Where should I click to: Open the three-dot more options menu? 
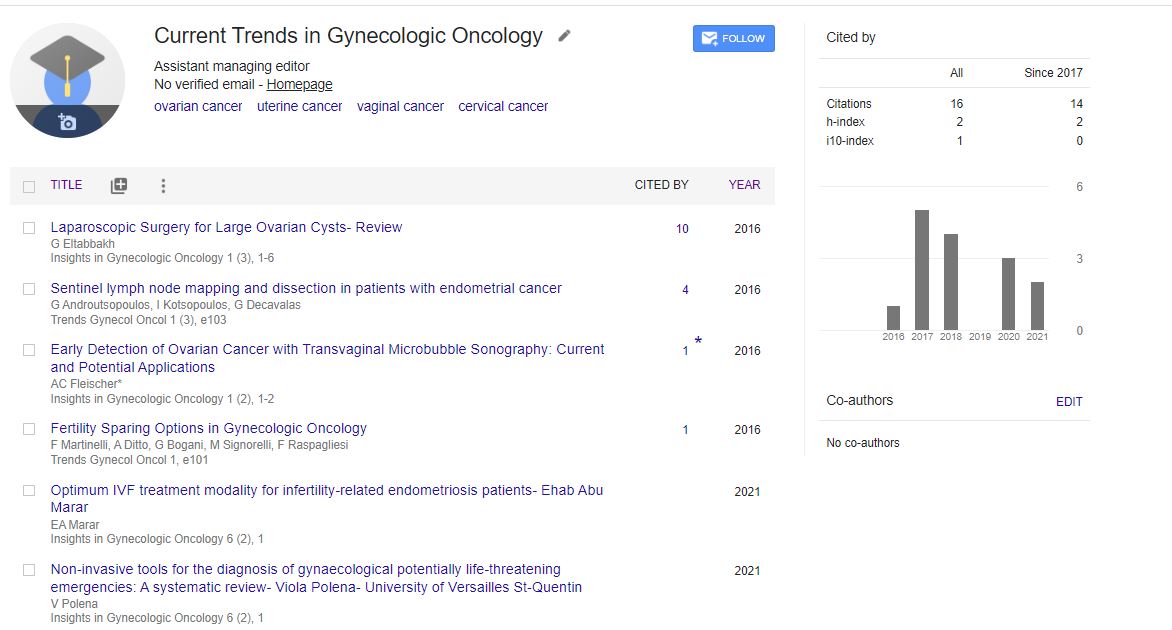pyautogui.click(x=163, y=185)
